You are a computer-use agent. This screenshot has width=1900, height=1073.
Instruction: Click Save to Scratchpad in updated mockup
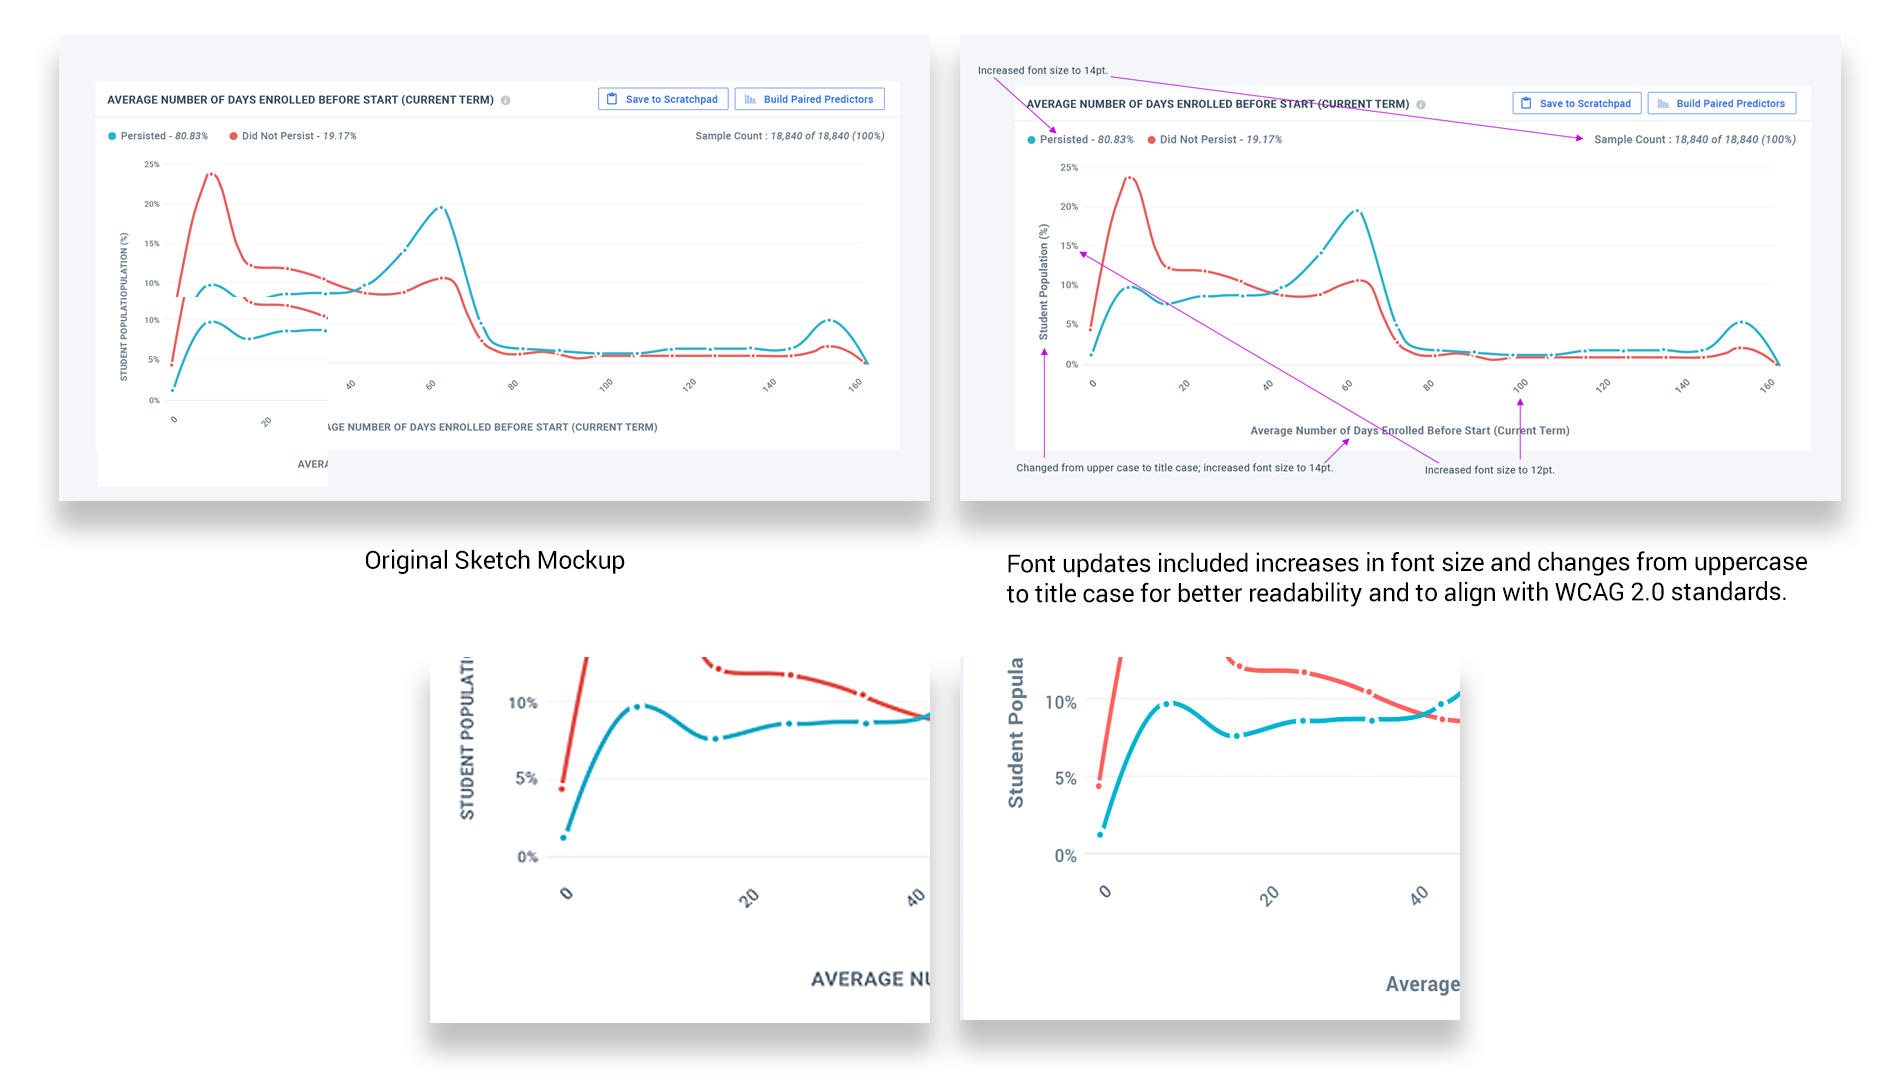tap(1577, 103)
